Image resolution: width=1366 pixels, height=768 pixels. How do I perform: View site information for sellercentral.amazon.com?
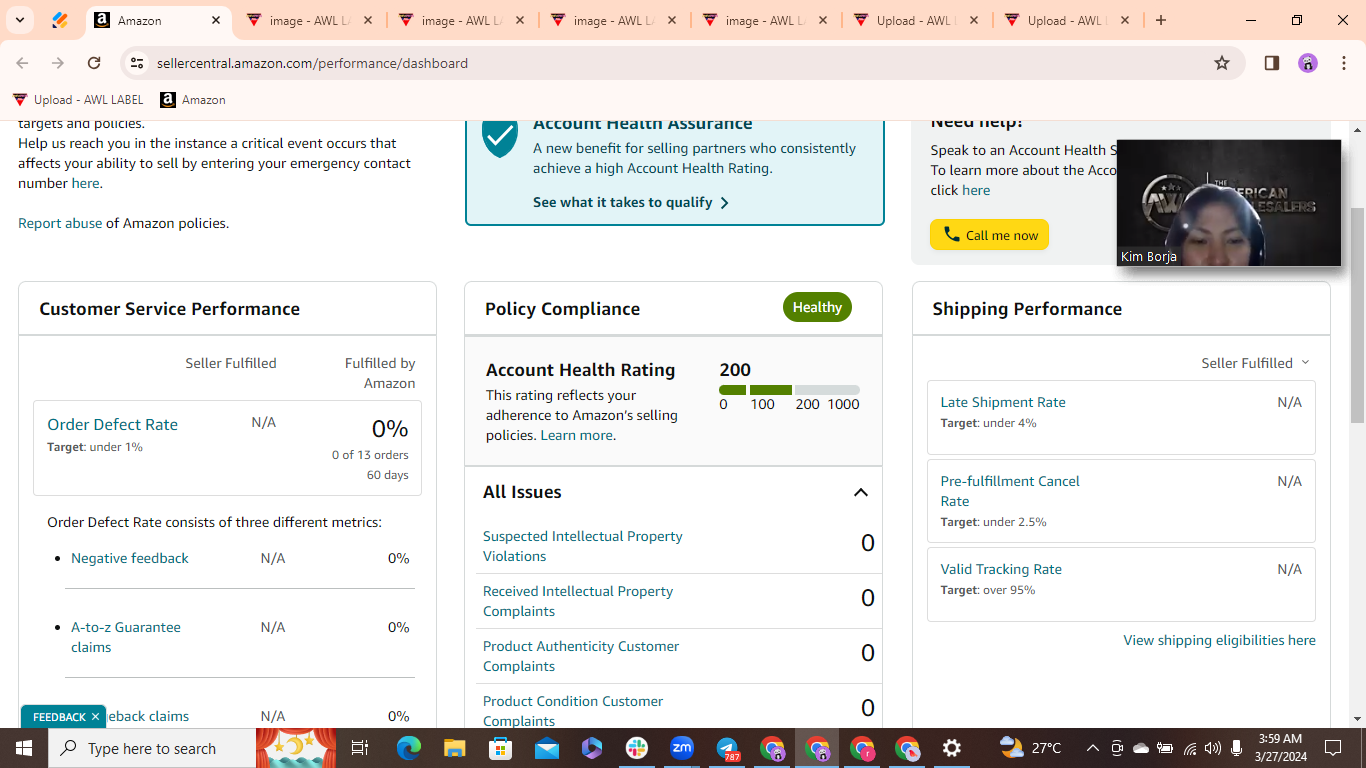pos(137,63)
